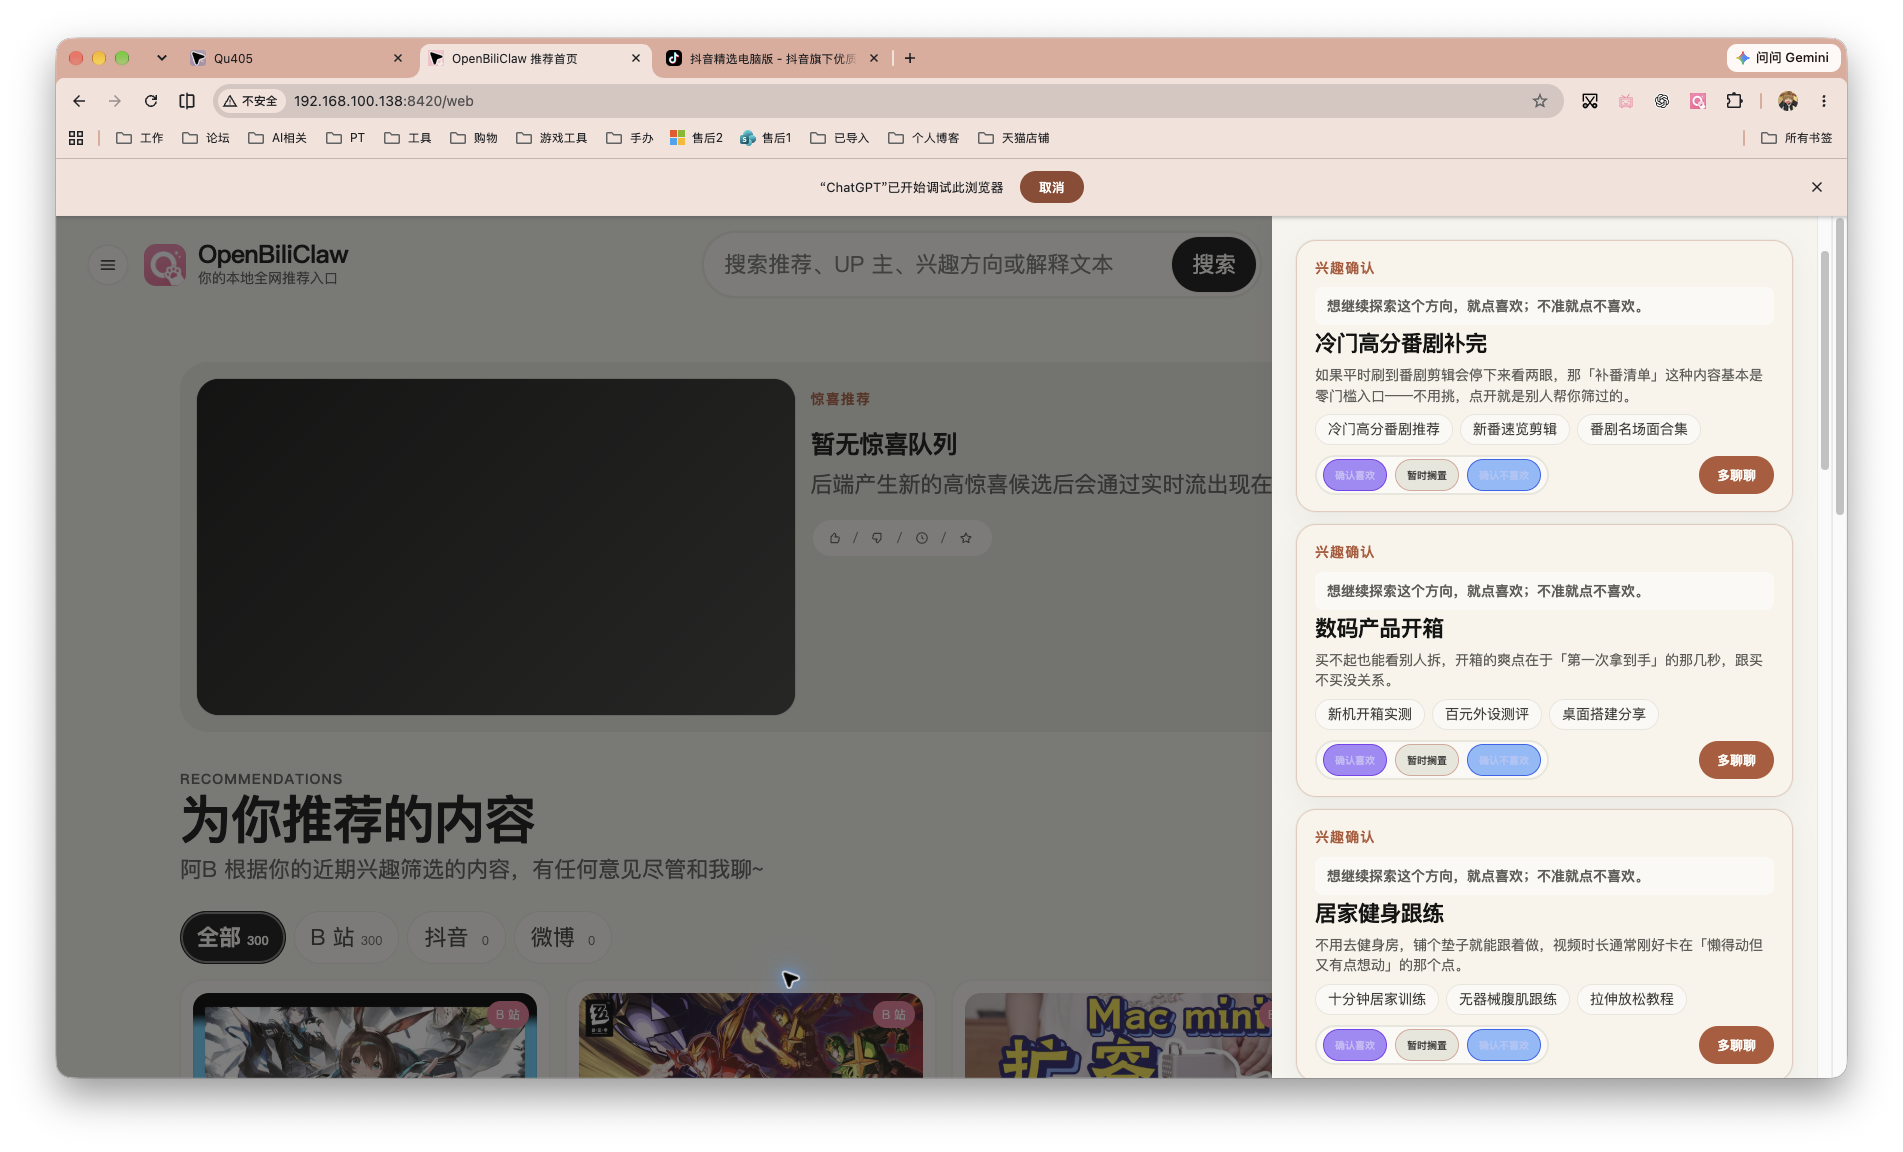
Task: Switch to the Qu405 browser tab
Action: click(x=297, y=58)
